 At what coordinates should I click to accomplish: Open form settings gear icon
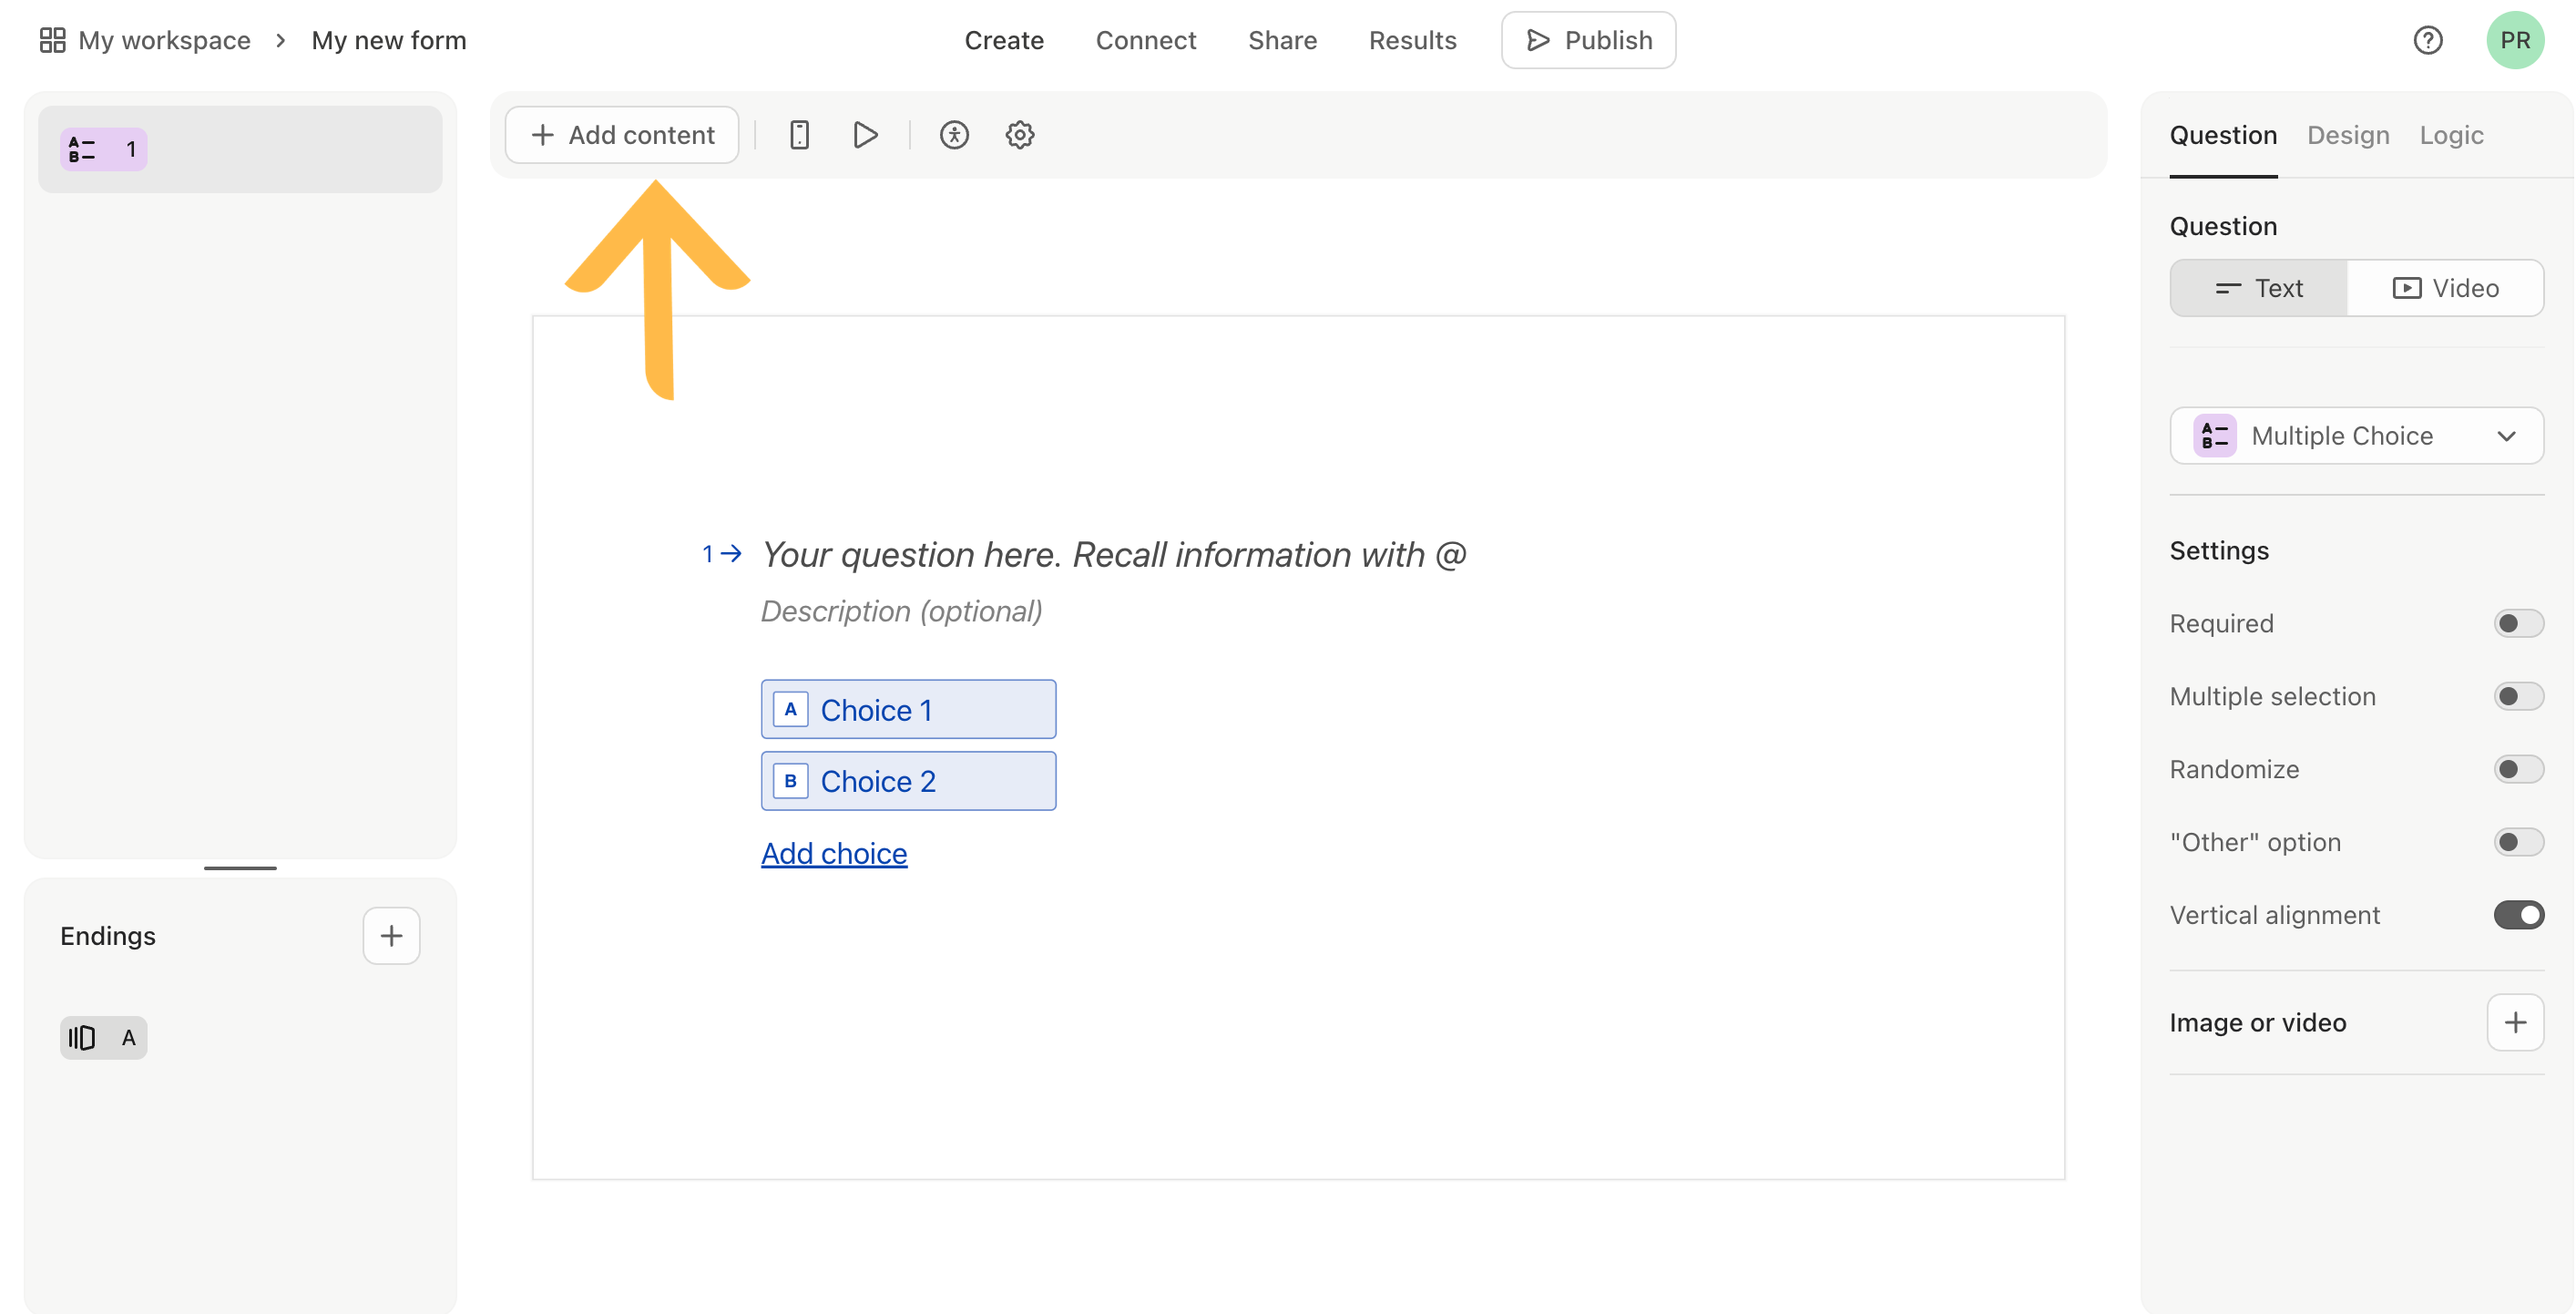pos(1019,135)
